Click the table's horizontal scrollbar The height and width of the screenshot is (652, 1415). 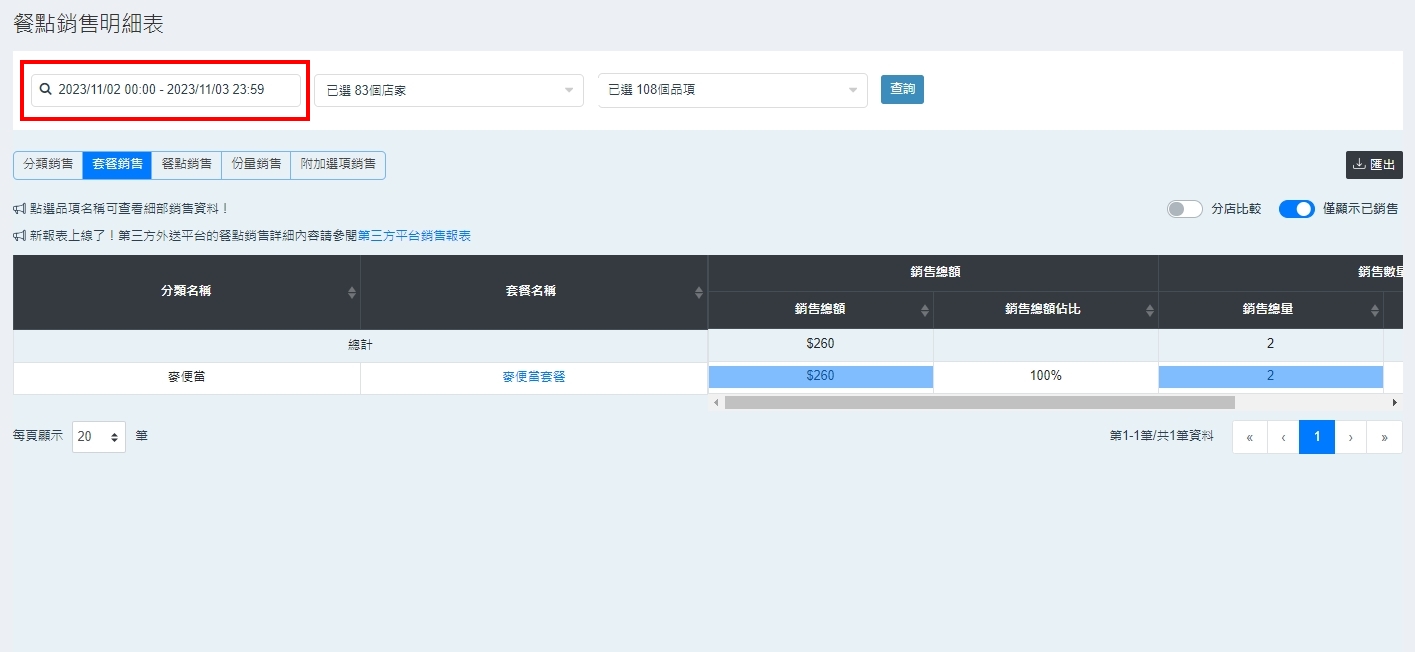click(979, 402)
